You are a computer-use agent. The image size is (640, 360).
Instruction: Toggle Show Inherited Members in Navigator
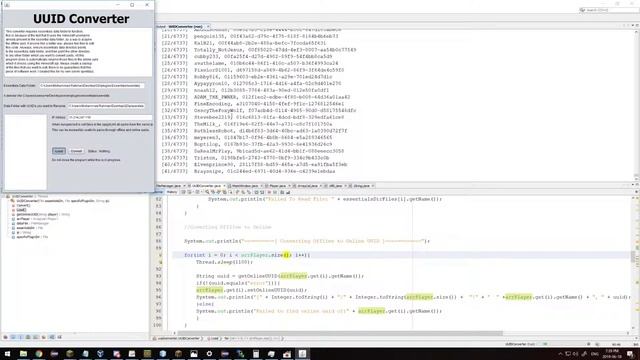5,337
